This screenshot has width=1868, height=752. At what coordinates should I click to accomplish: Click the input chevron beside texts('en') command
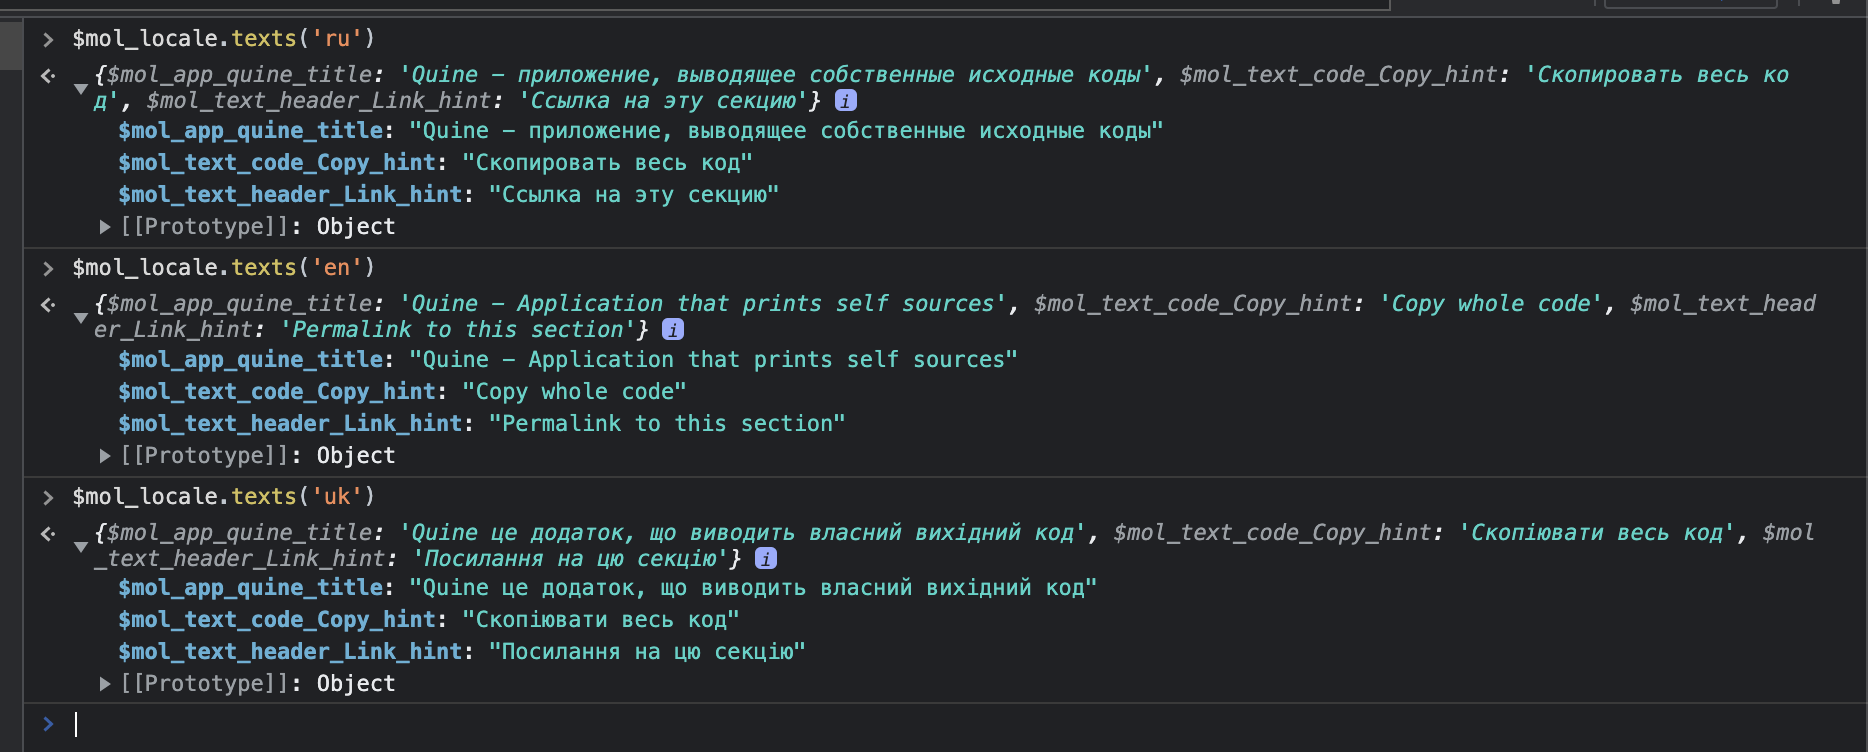(48, 268)
